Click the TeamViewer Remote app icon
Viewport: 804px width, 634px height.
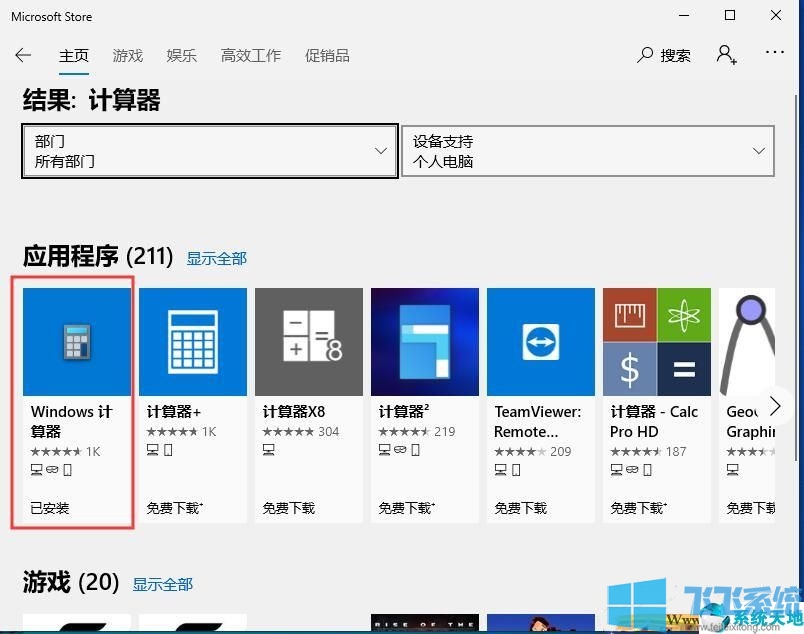coord(541,342)
